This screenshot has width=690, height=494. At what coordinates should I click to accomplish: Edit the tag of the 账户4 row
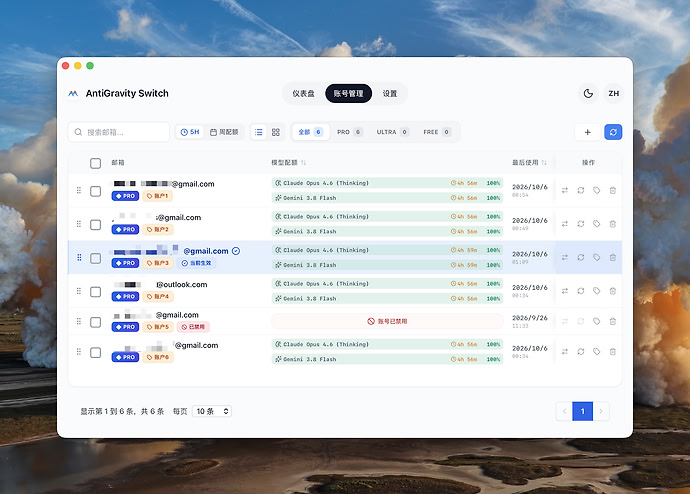click(596, 291)
